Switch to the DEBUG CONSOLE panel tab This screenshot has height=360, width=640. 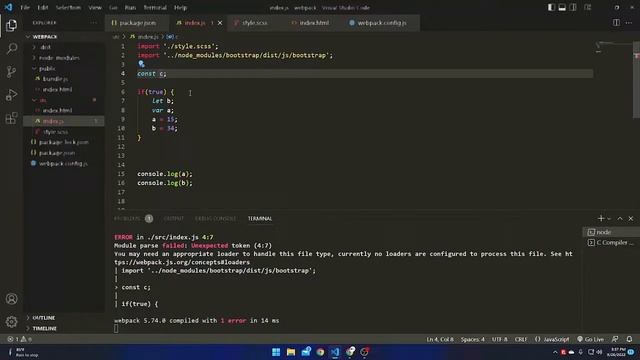click(215, 219)
